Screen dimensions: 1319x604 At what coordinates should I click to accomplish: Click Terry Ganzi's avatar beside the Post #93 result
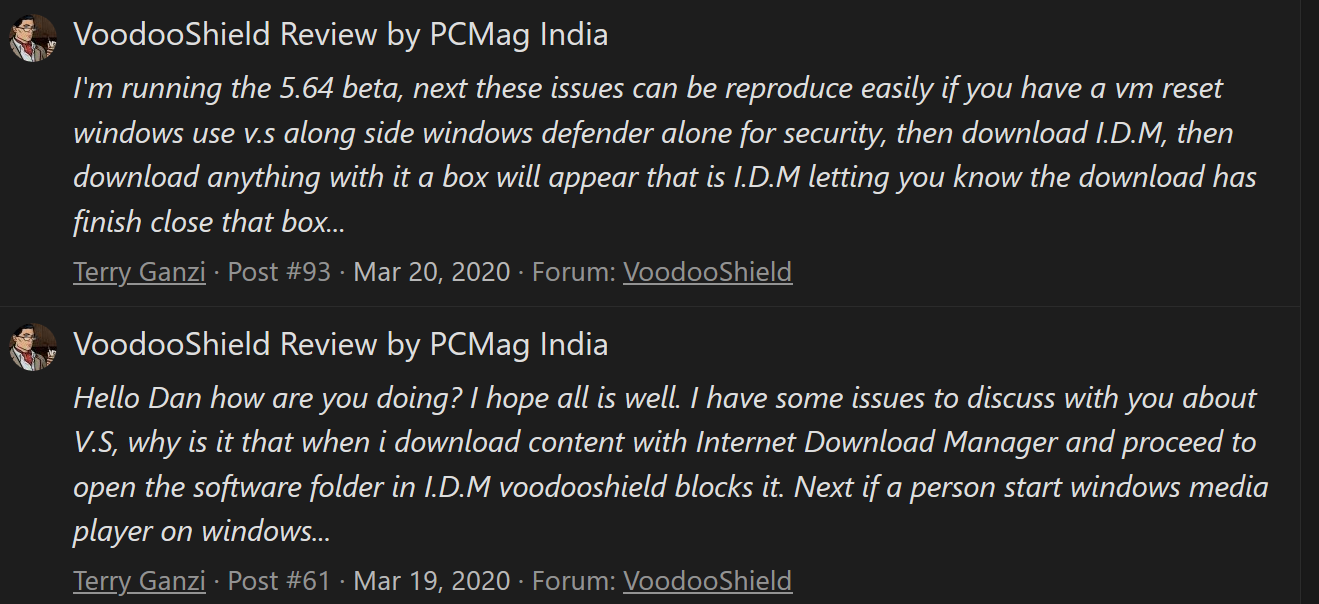(x=33, y=39)
